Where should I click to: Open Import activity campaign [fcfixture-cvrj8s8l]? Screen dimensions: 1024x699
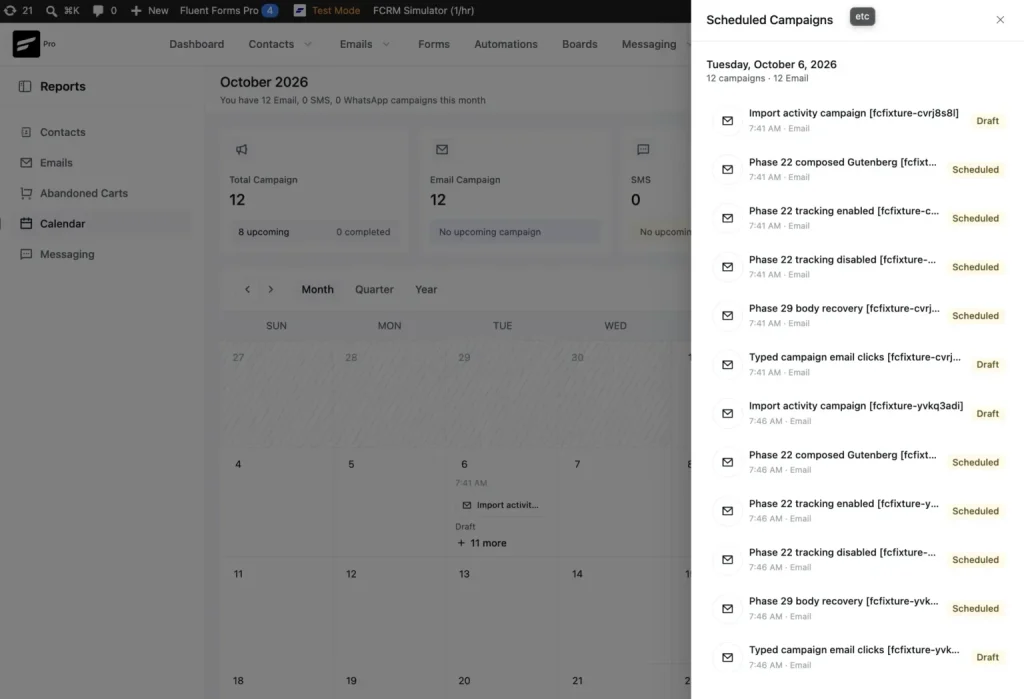pos(857,120)
